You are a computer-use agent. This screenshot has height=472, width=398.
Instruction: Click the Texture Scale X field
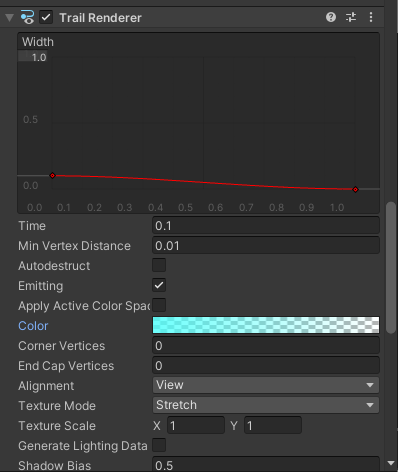(x=196, y=425)
